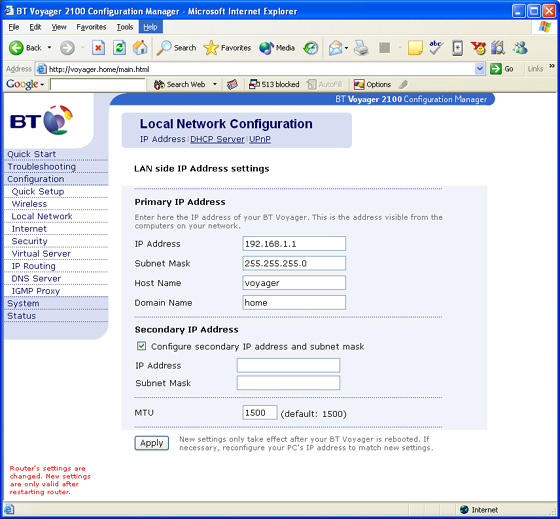Image resolution: width=560 pixels, height=519 pixels.
Task: Click the Search Web button
Action: point(180,84)
